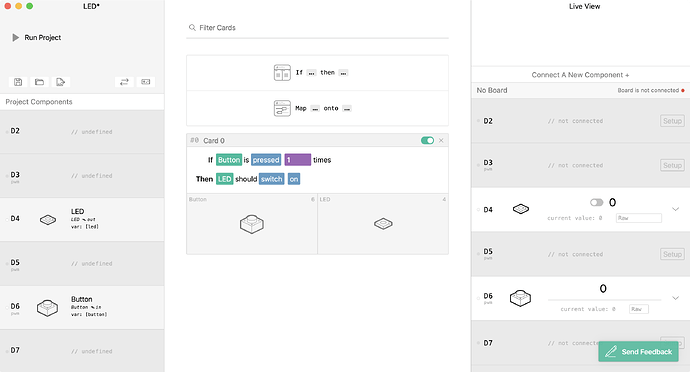Click Send Feedback button
The image size is (690, 372).
coord(638,352)
